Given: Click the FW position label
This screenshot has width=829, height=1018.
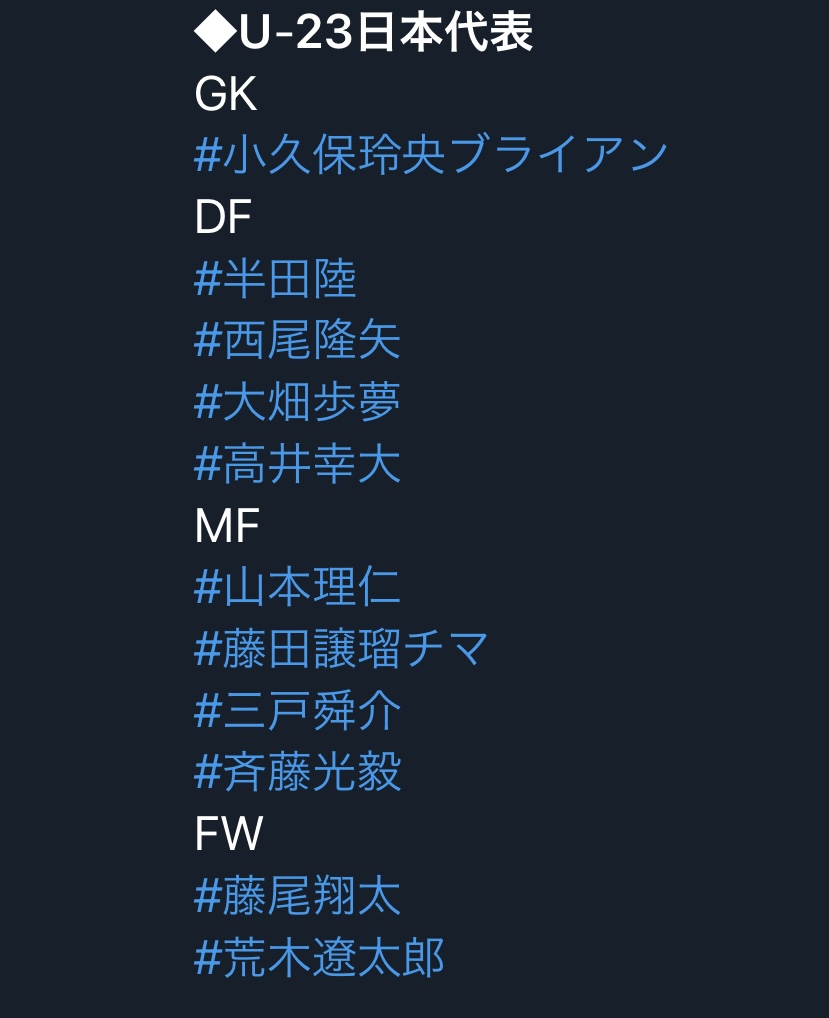Looking at the screenshot, I should (x=229, y=834).
